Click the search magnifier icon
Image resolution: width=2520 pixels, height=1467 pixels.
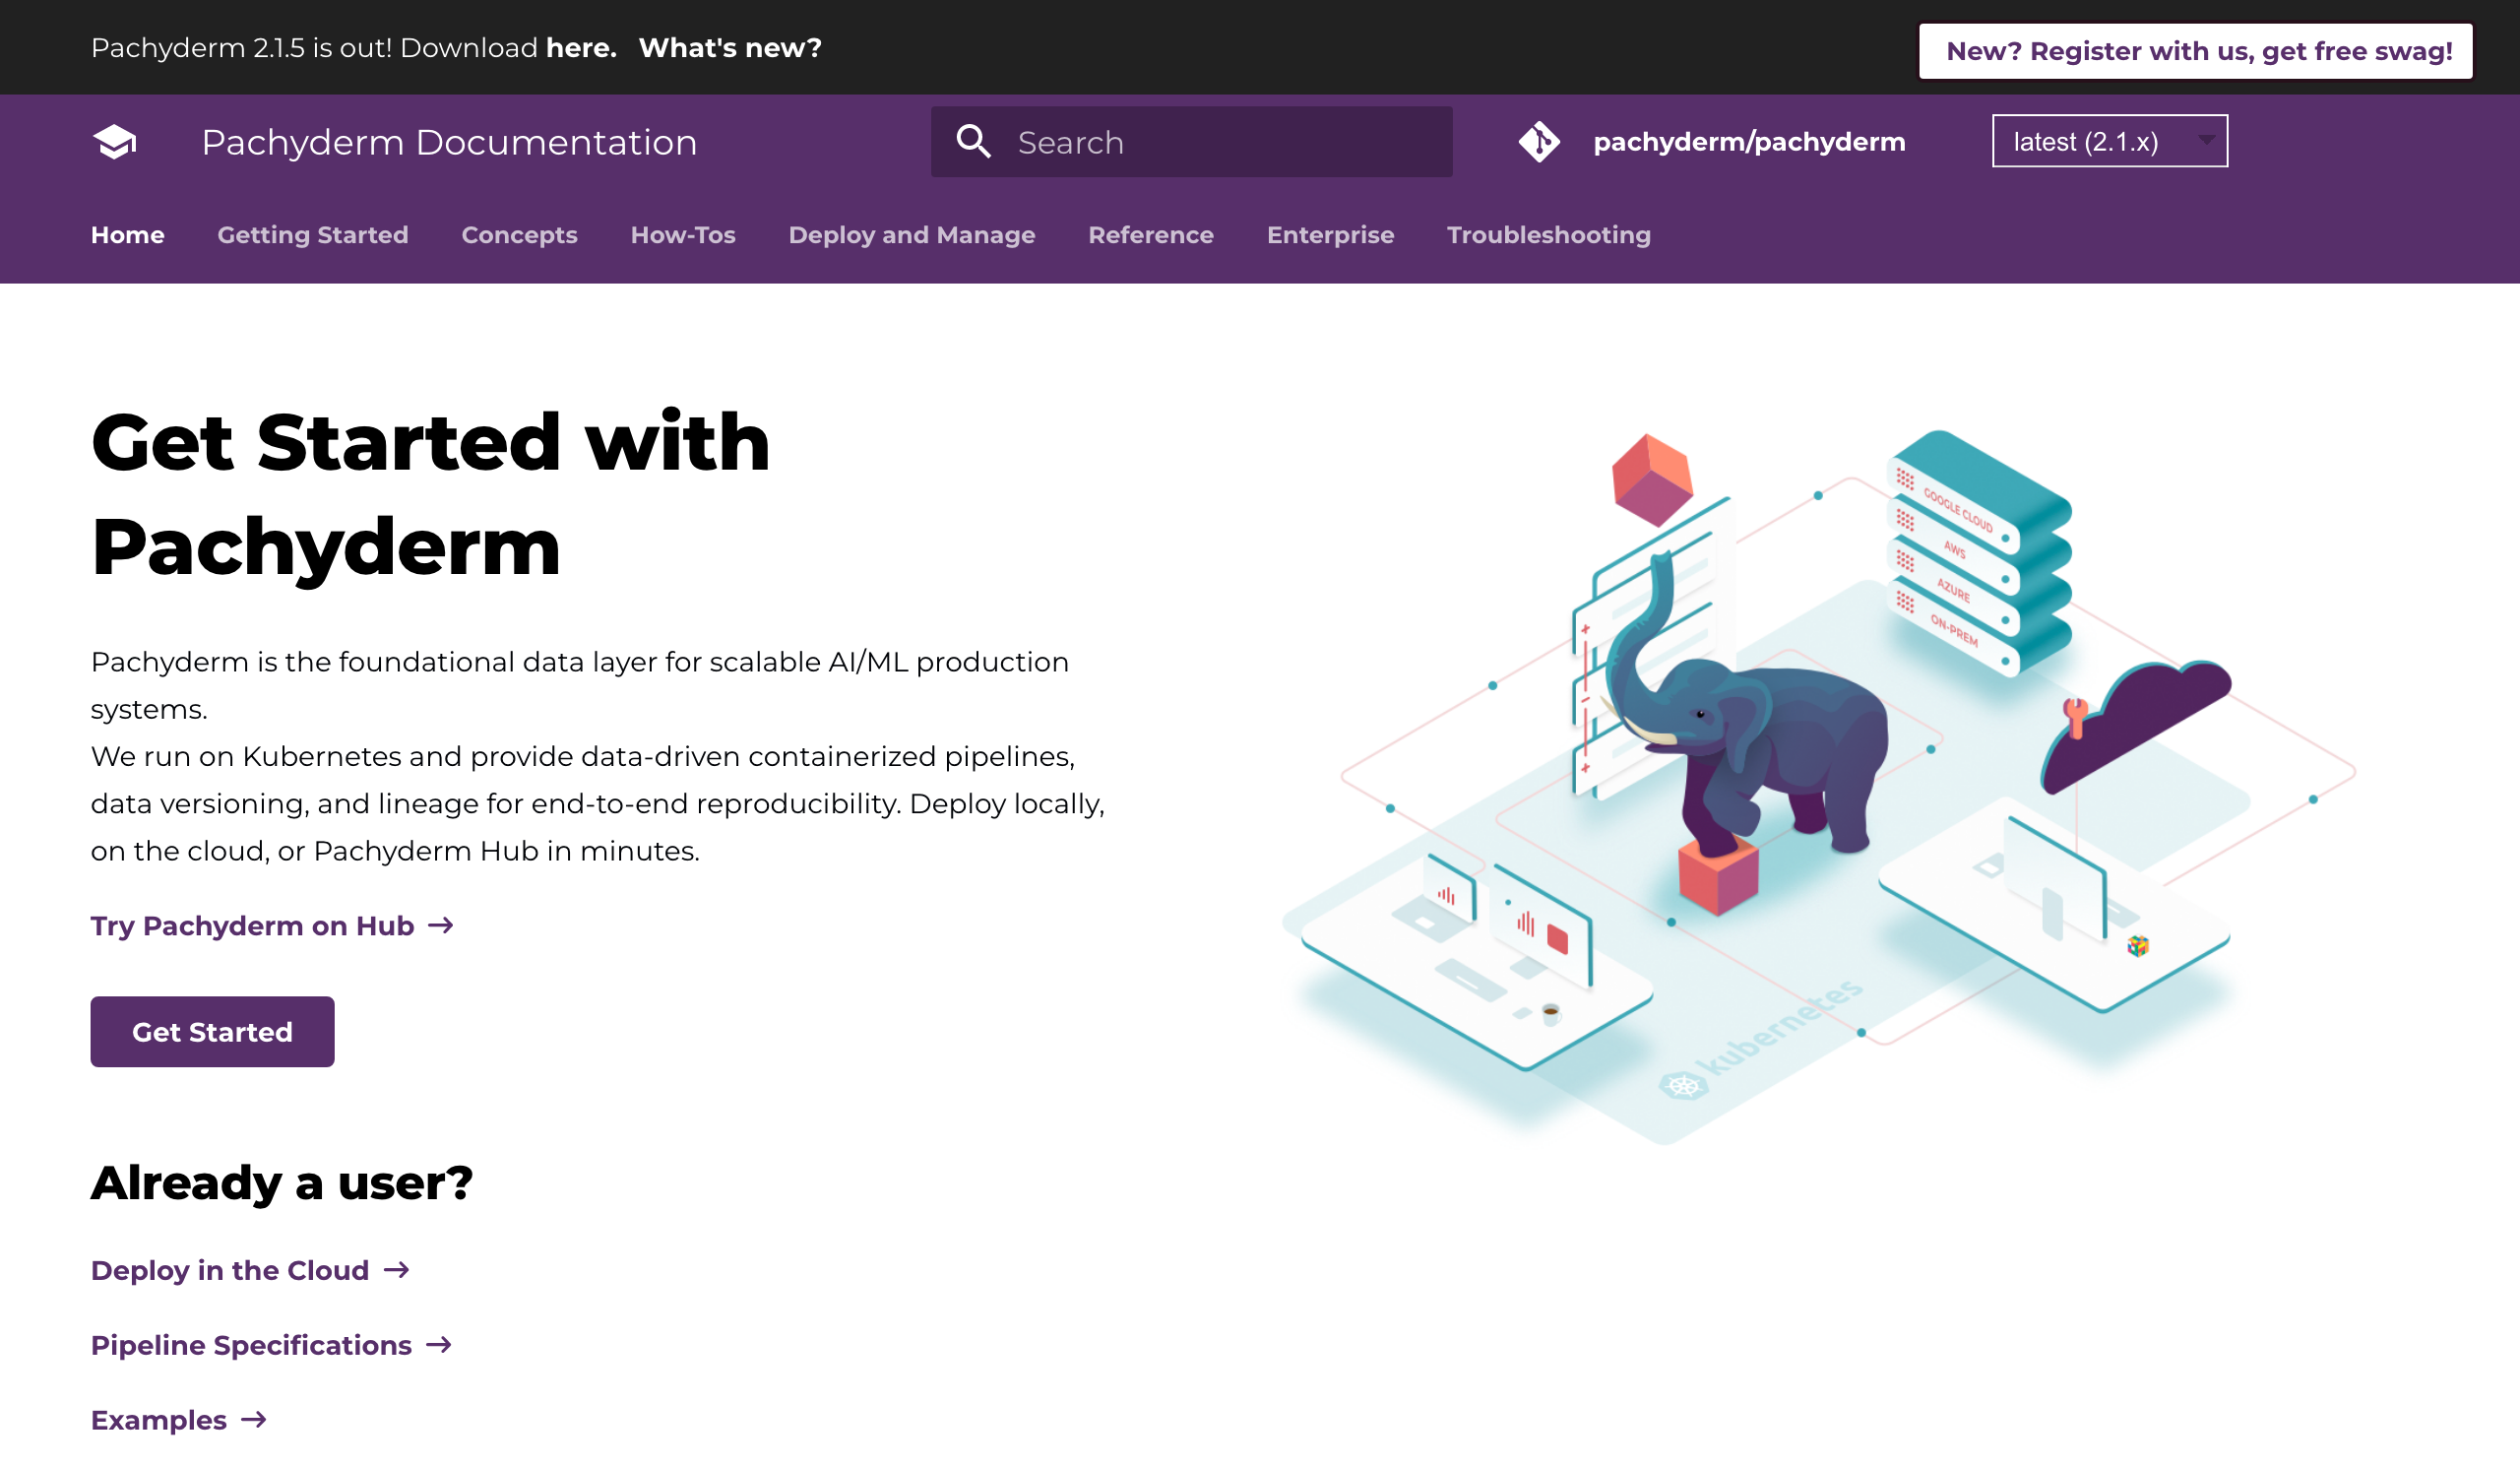coord(973,142)
